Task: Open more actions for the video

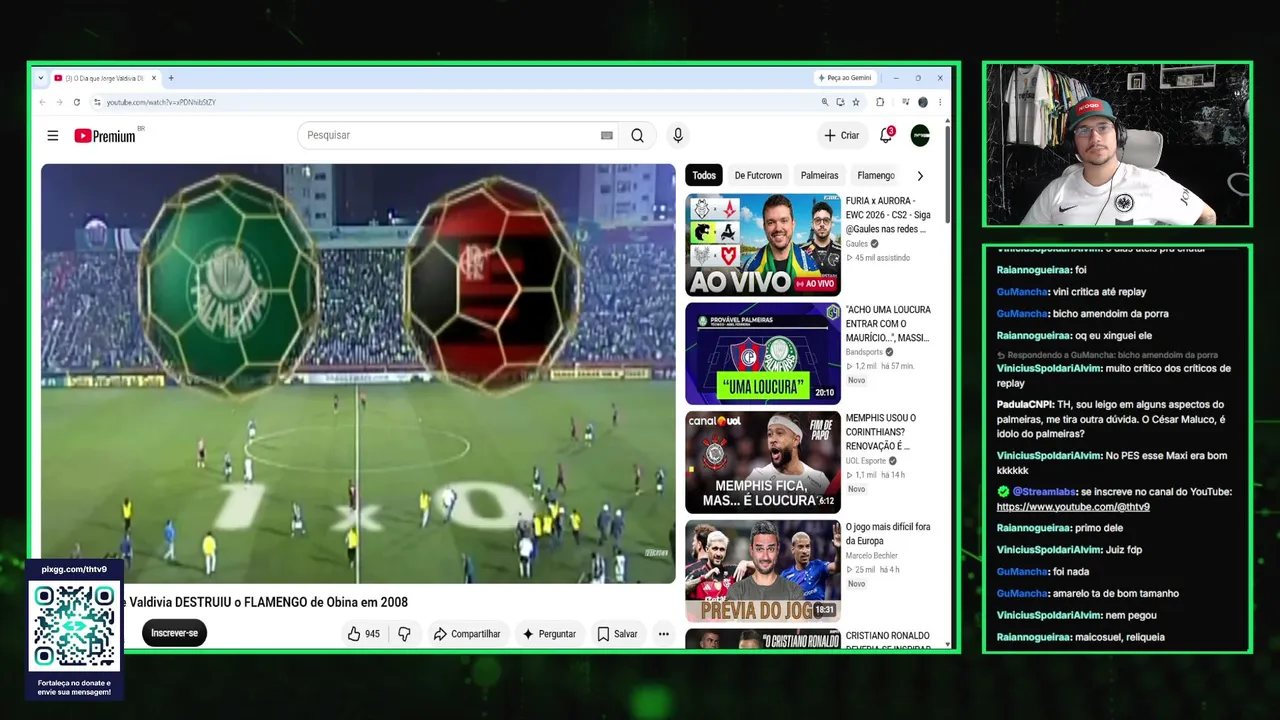Action: coord(663,634)
